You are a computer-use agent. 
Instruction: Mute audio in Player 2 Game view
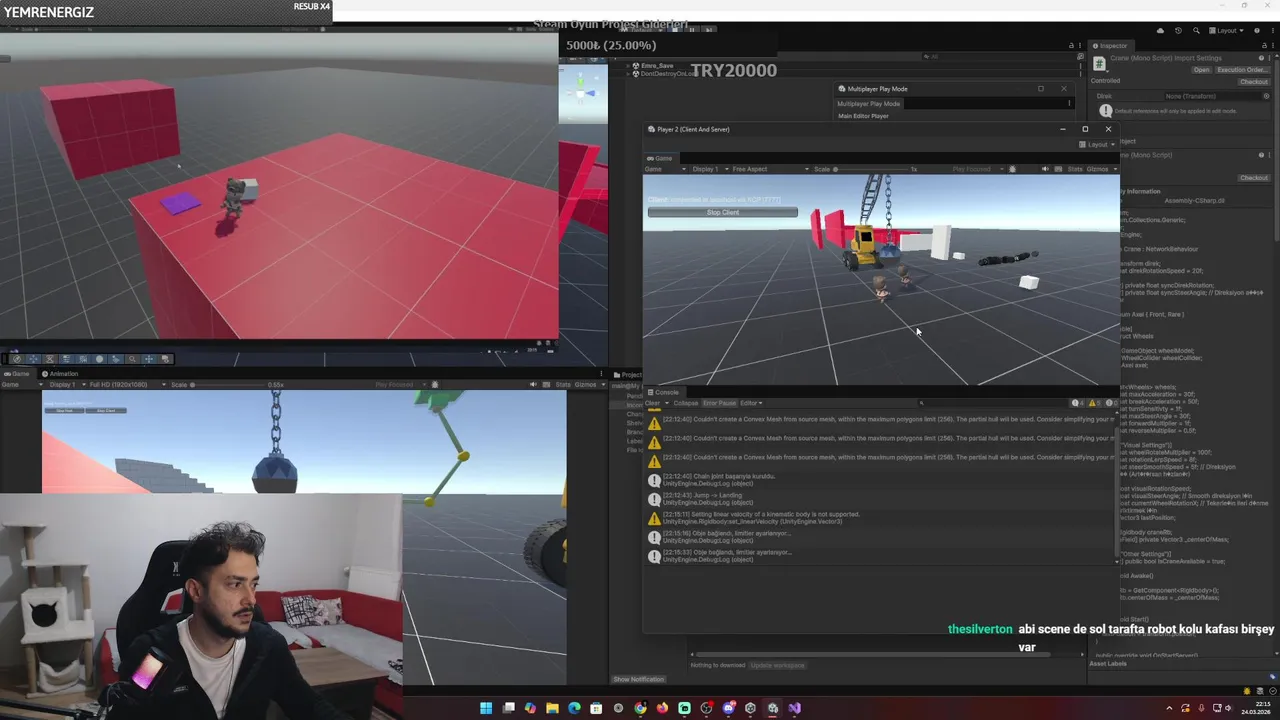pos(1045,169)
